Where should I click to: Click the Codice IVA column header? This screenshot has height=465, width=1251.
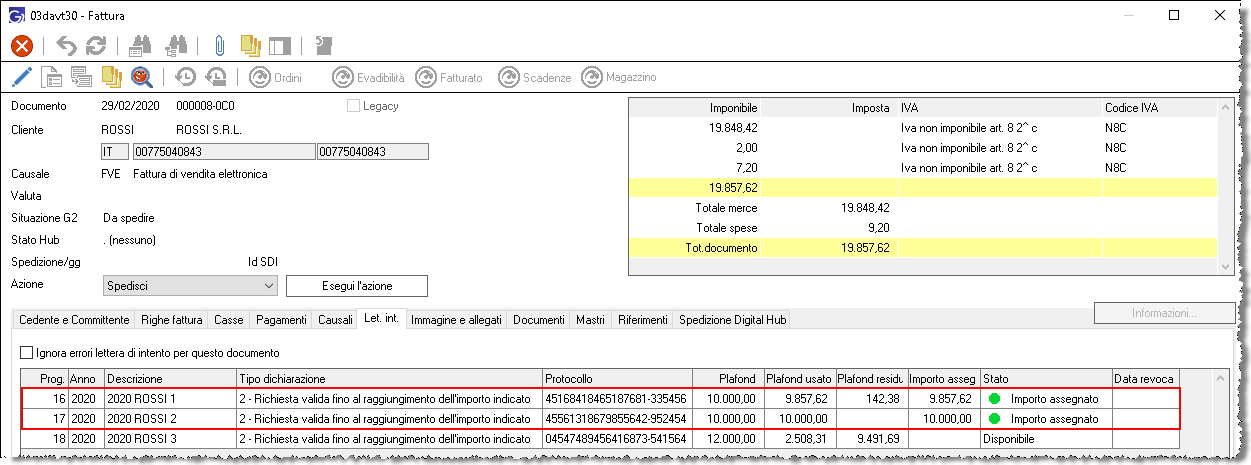1158,107
